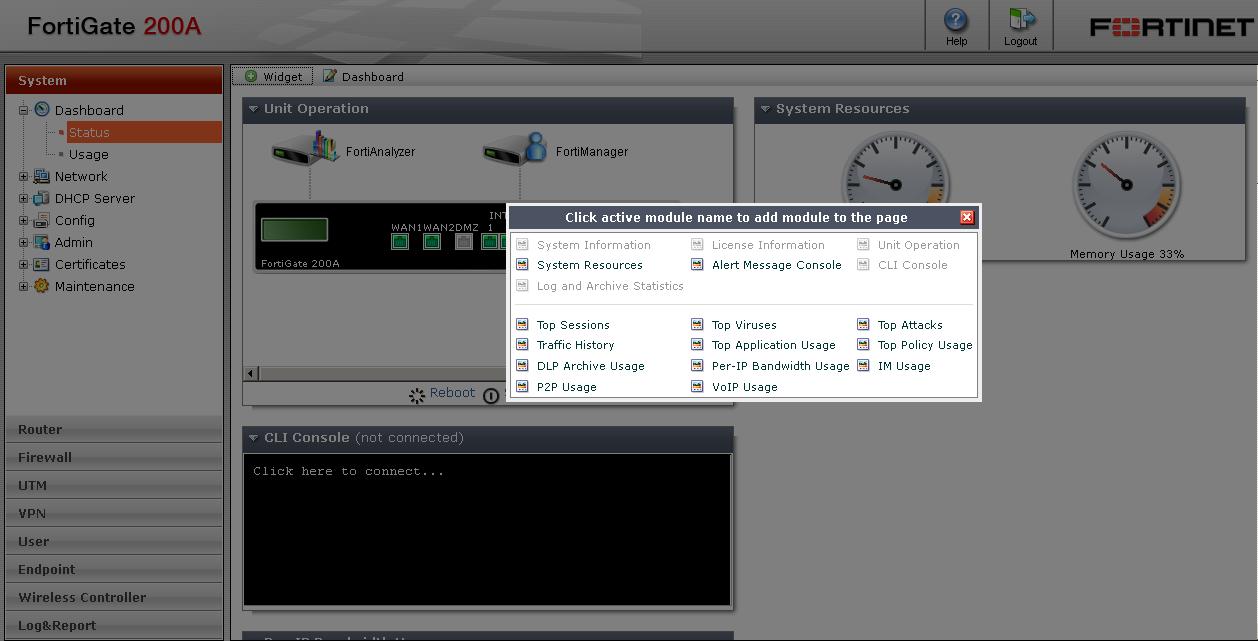Expand the Config tree node
The image size is (1258, 641).
coord(23,220)
